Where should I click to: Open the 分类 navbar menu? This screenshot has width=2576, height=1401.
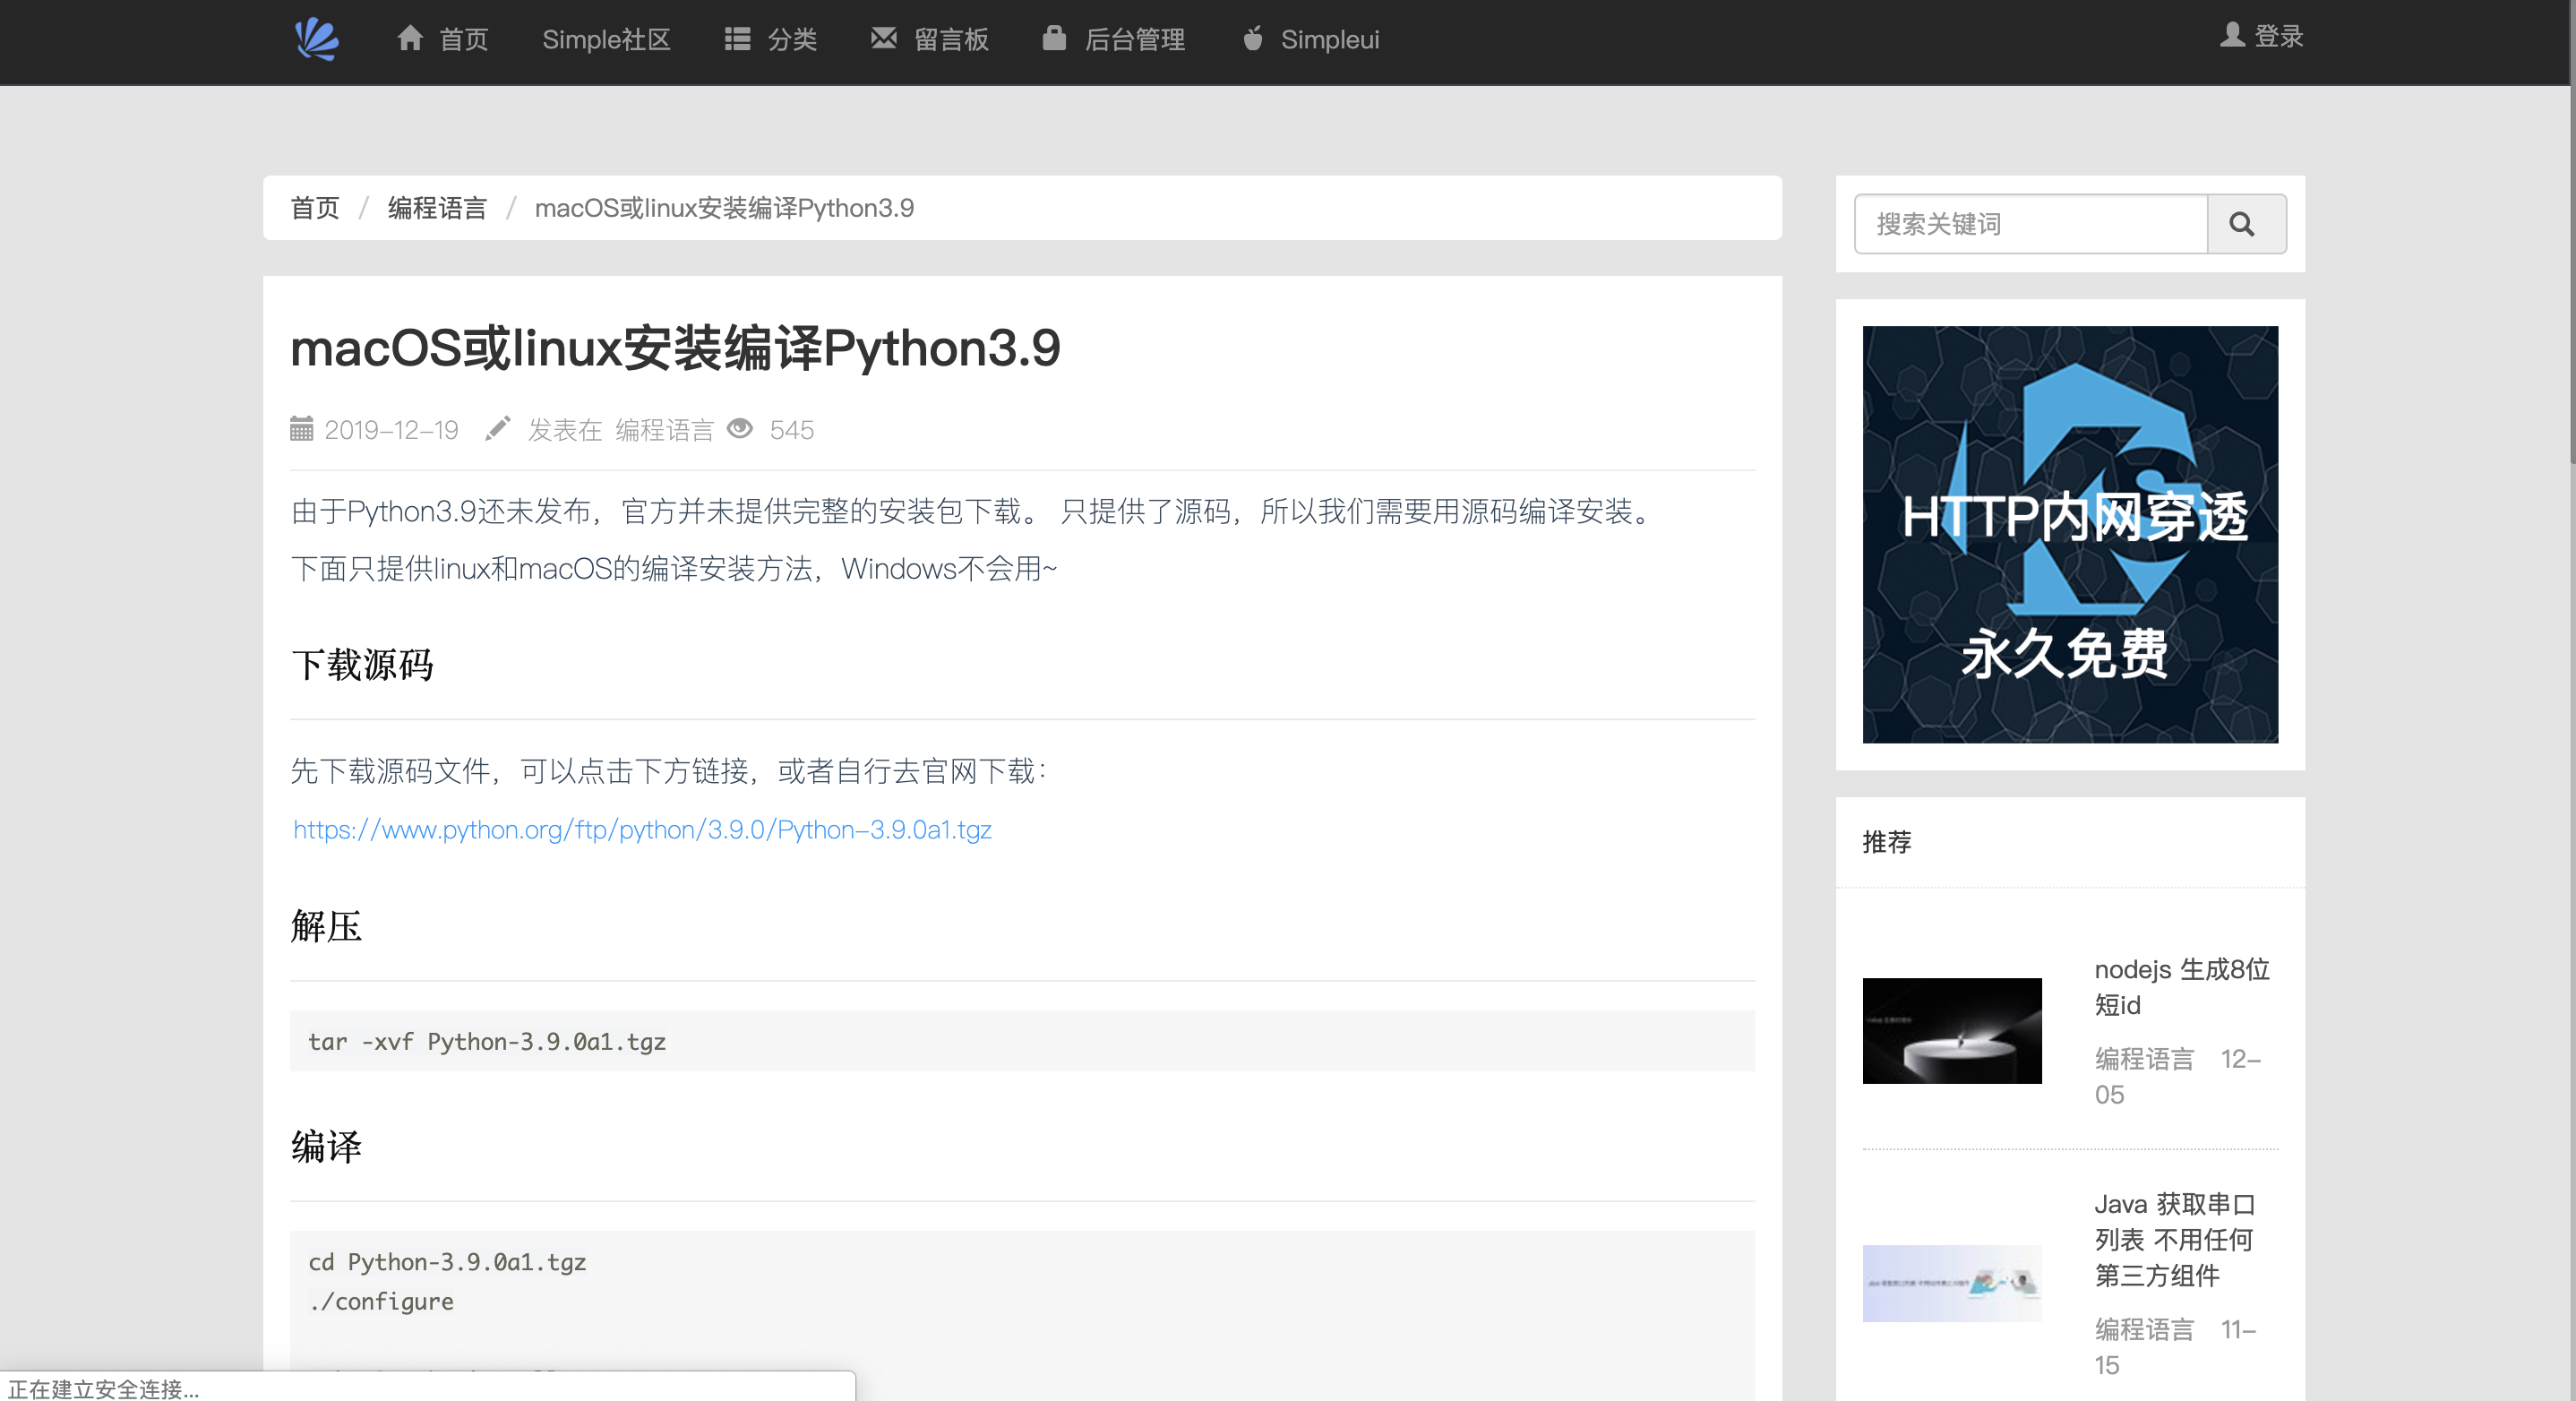[792, 40]
